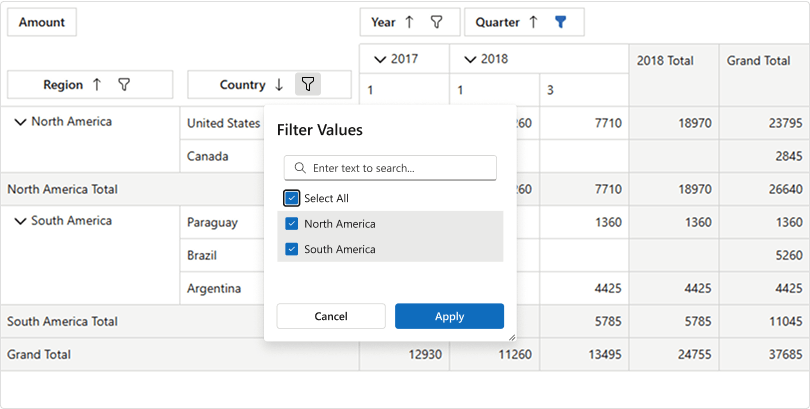Click the Filter popup resize grip
Viewport: 810px width, 409px height.
coord(511,336)
